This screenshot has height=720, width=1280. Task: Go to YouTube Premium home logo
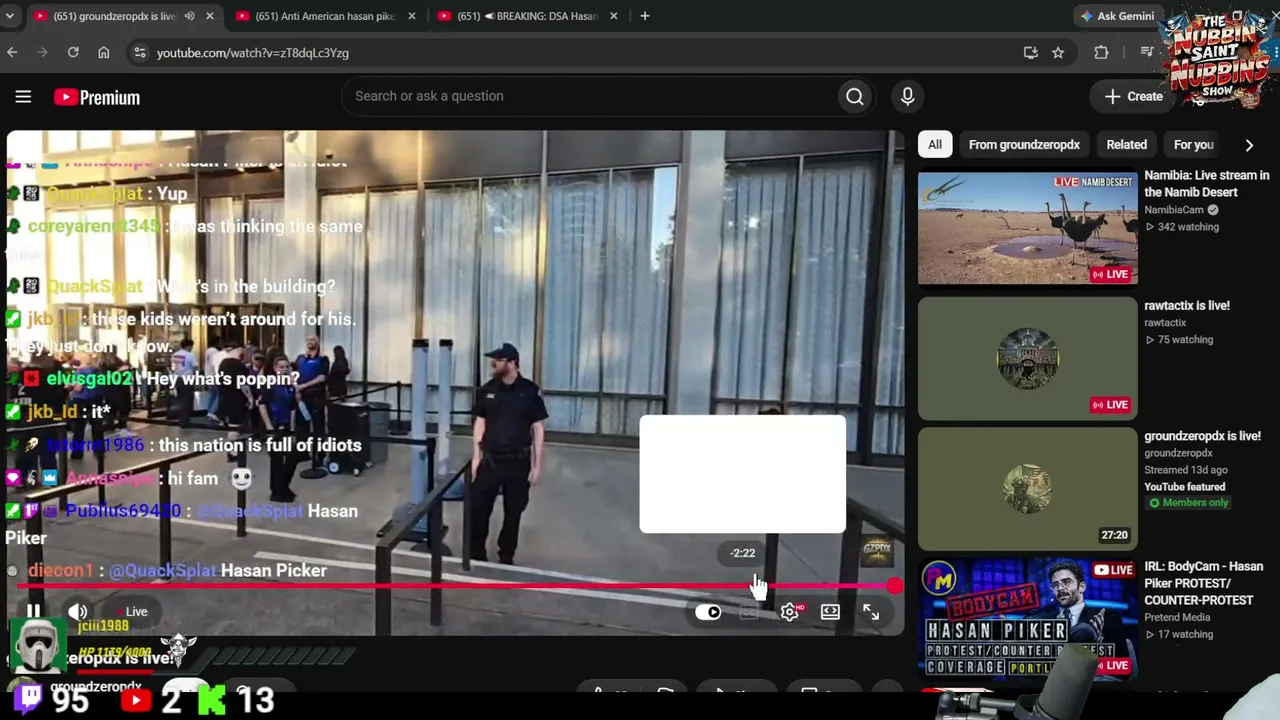97,97
